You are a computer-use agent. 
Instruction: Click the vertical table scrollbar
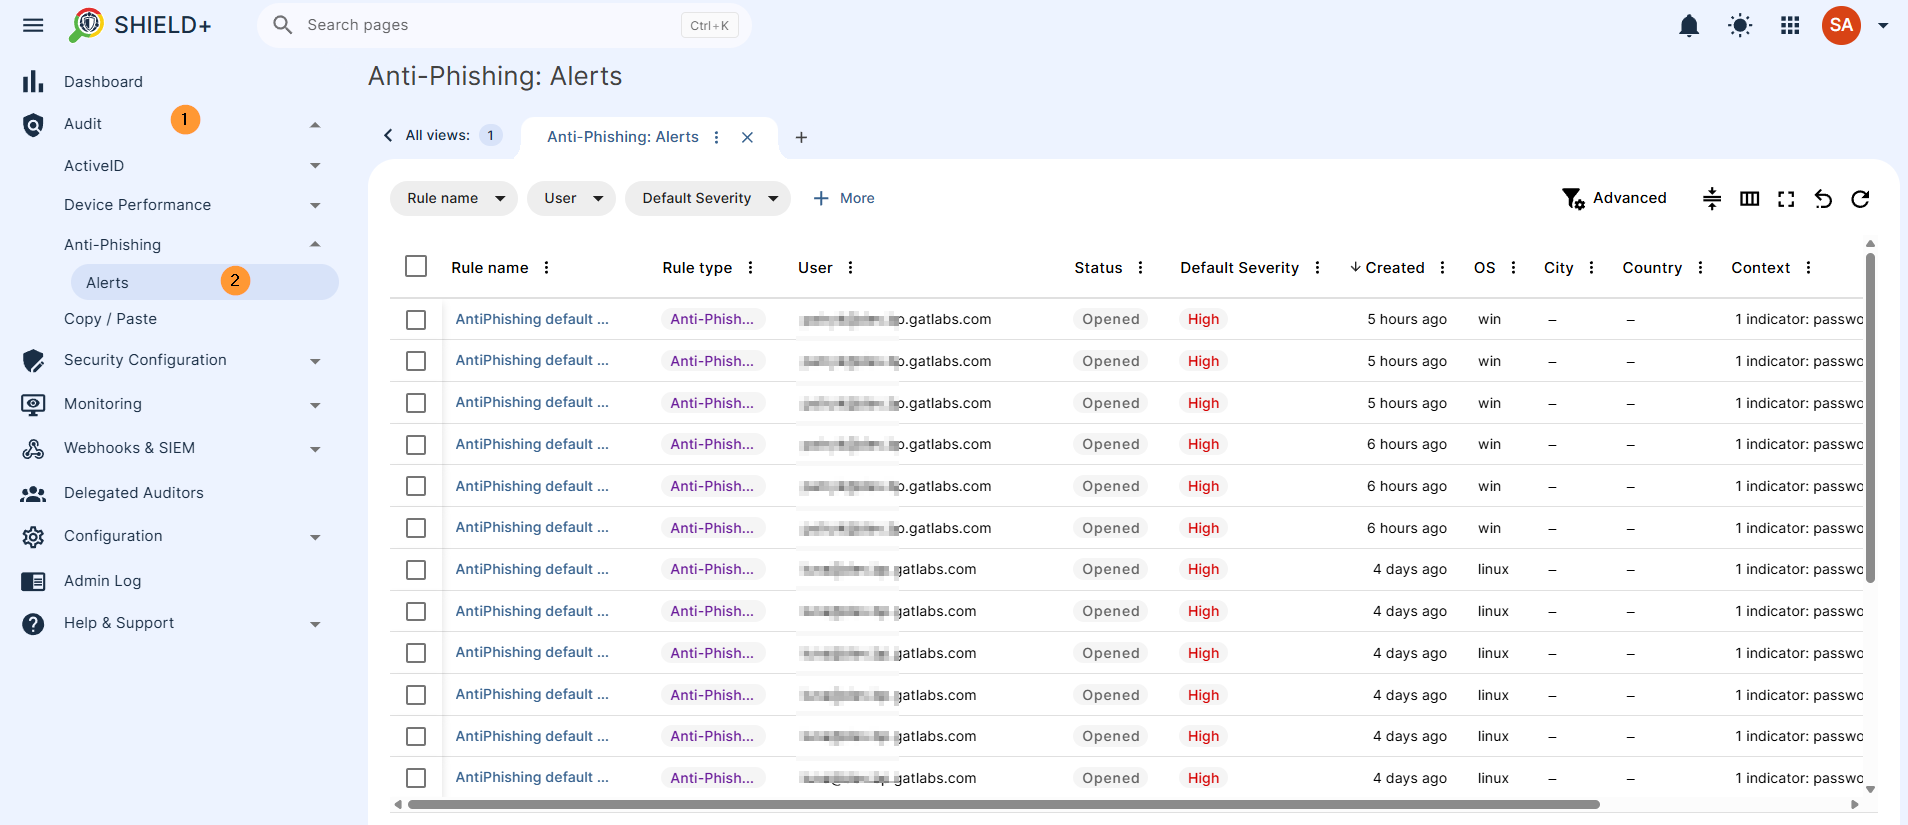pyautogui.click(x=1870, y=417)
